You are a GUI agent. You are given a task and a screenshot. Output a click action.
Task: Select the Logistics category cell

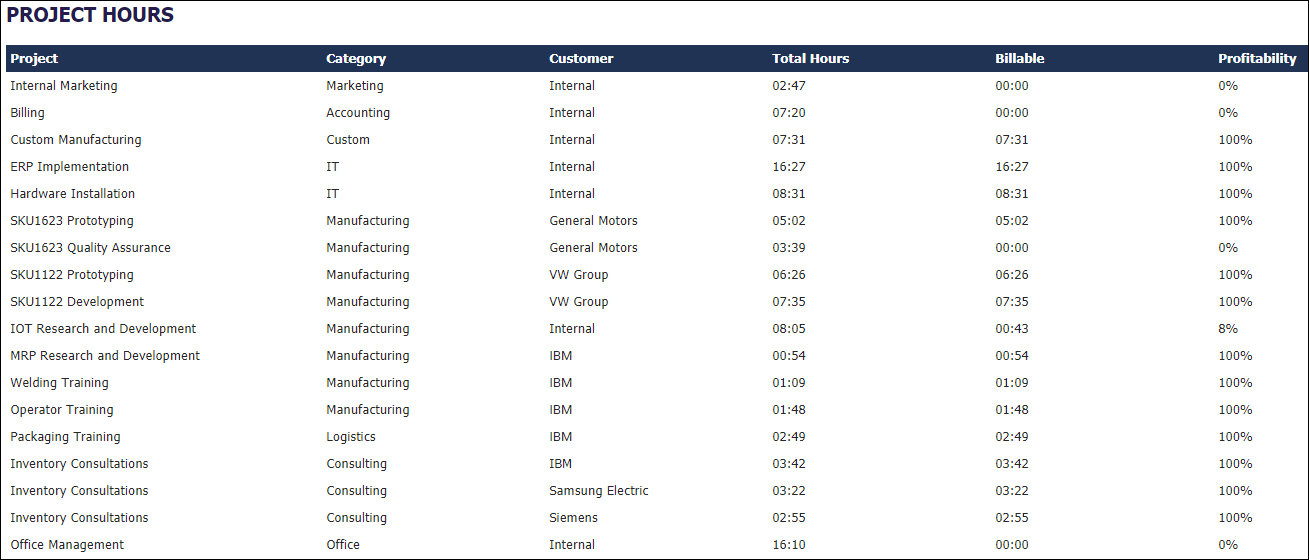click(351, 437)
